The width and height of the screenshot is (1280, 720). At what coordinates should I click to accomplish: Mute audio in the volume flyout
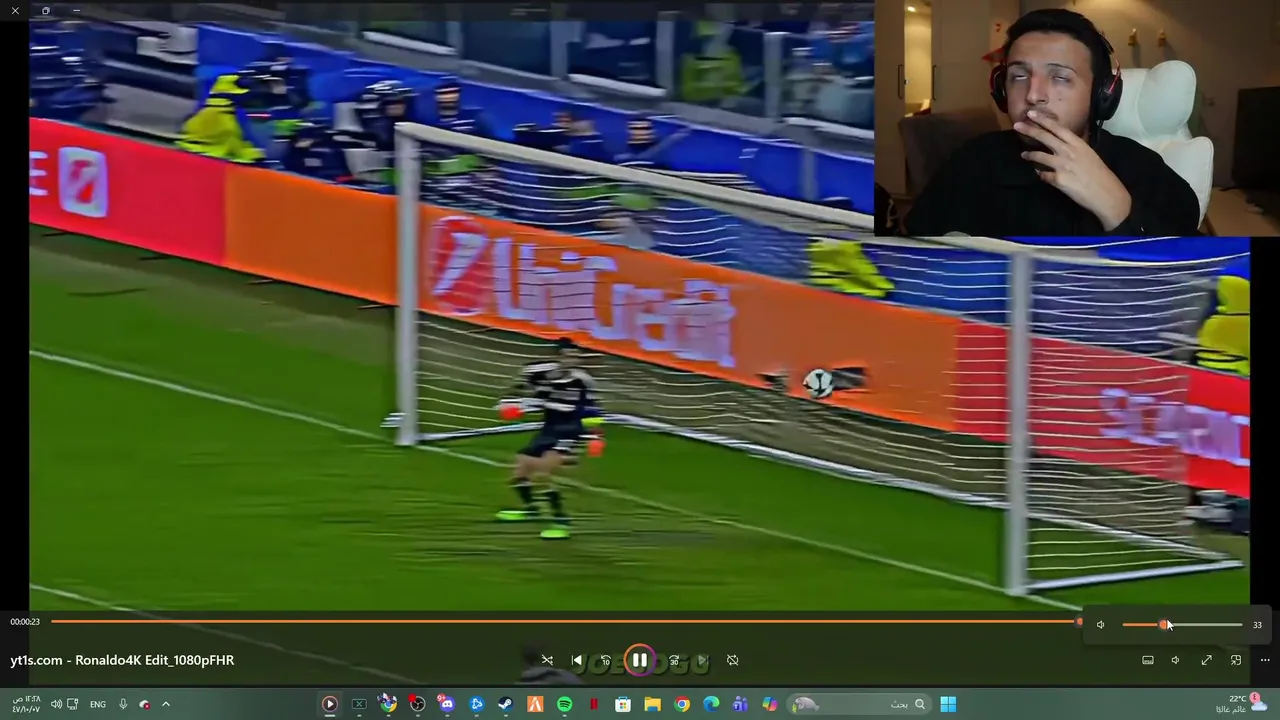pyautogui.click(x=1101, y=625)
